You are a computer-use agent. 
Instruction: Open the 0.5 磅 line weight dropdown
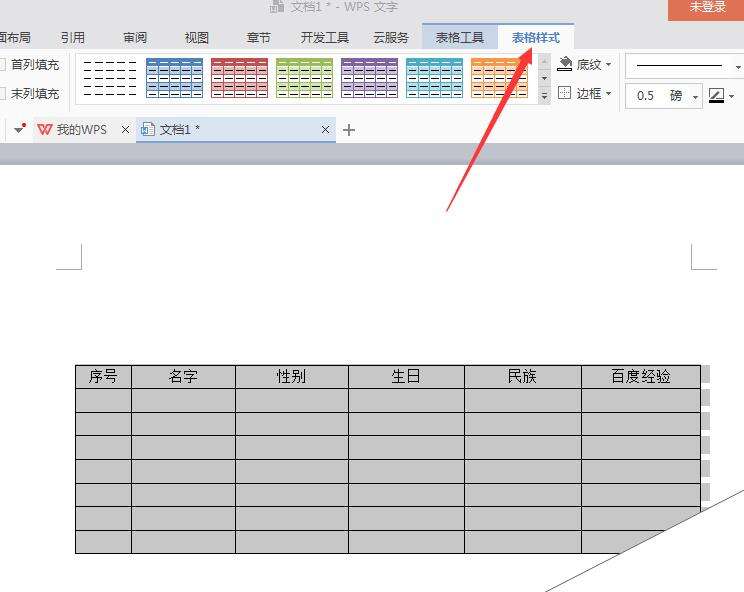(x=695, y=97)
